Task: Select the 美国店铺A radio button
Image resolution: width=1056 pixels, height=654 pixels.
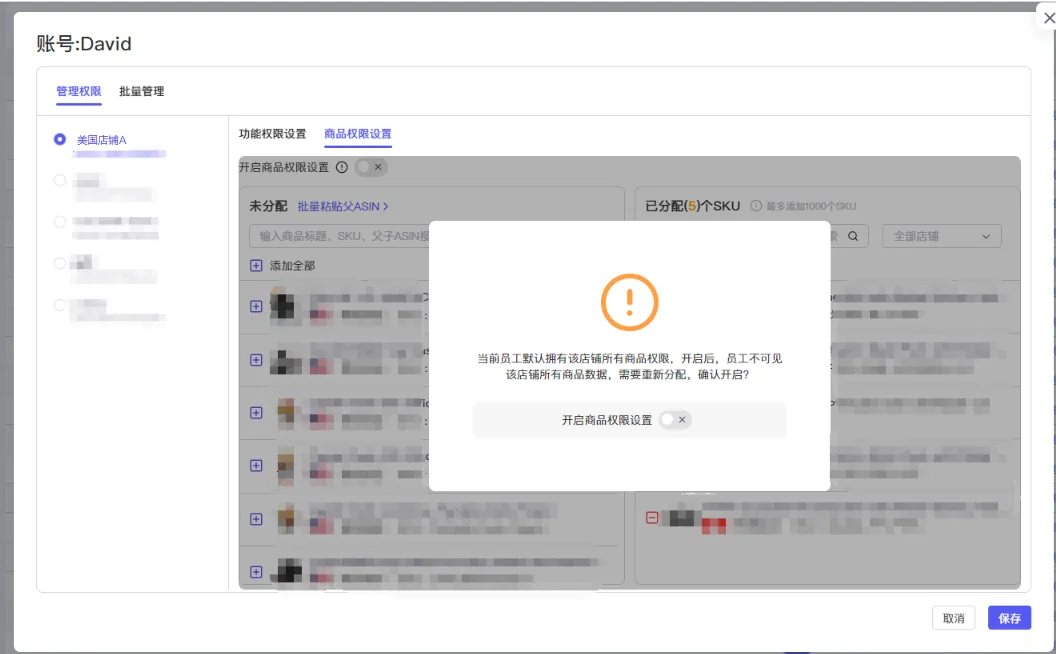Action: click(x=60, y=139)
